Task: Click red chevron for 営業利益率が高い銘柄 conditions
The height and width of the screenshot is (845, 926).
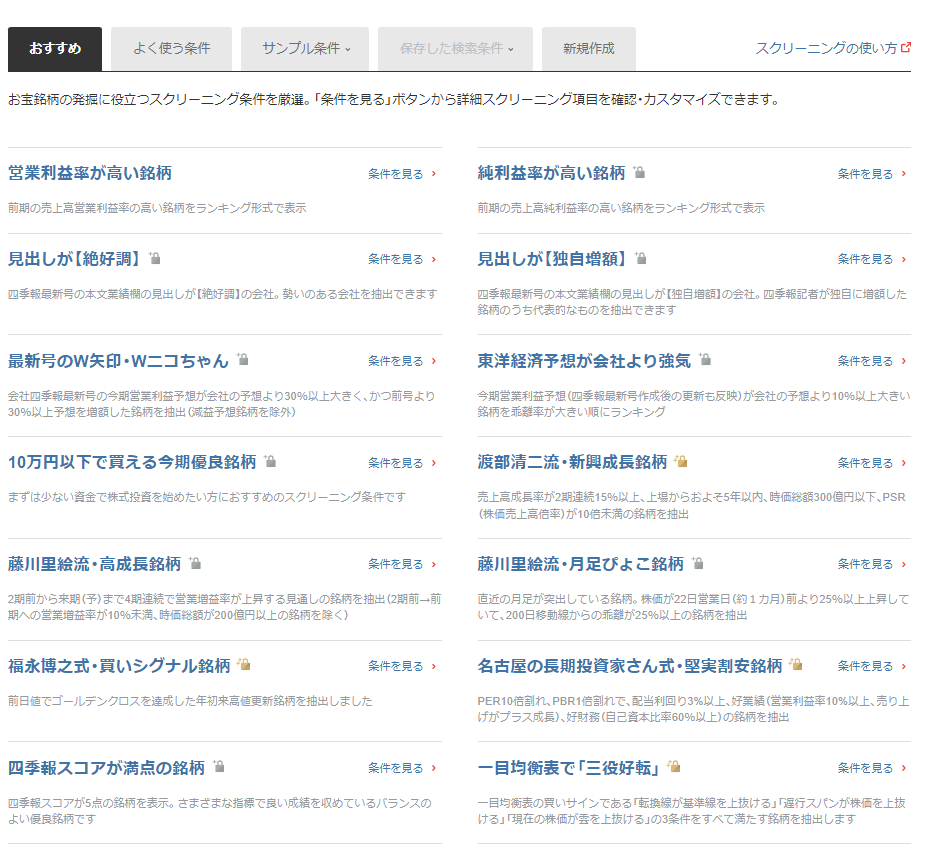Action: pos(433,174)
